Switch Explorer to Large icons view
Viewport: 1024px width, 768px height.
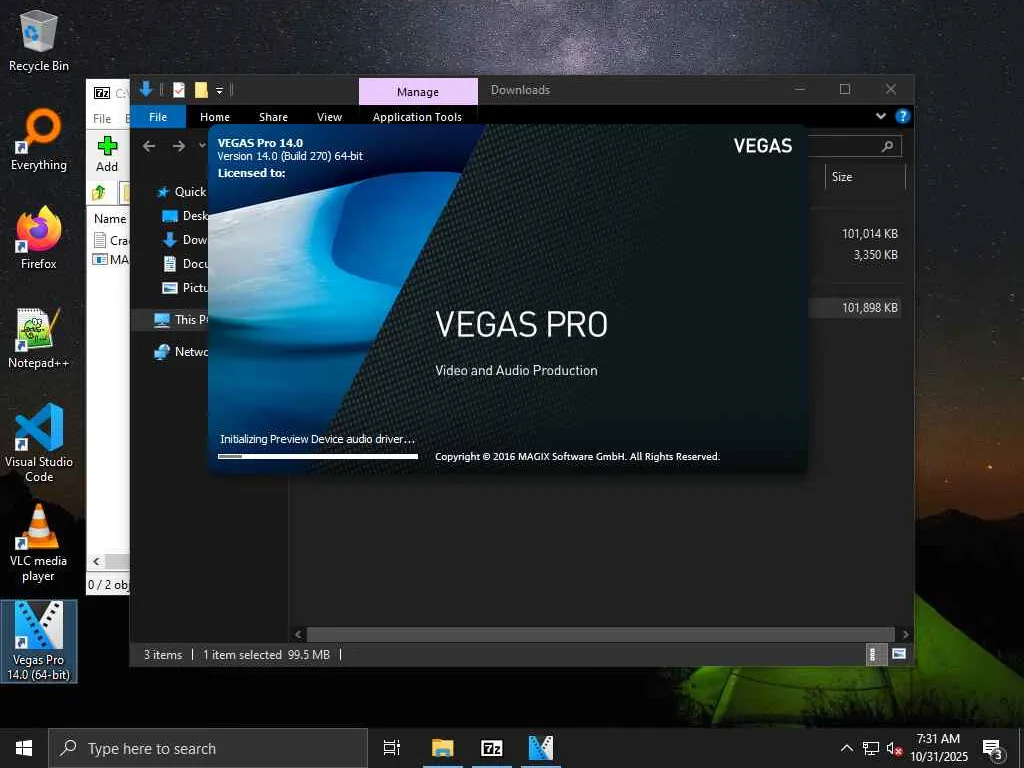[899, 654]
